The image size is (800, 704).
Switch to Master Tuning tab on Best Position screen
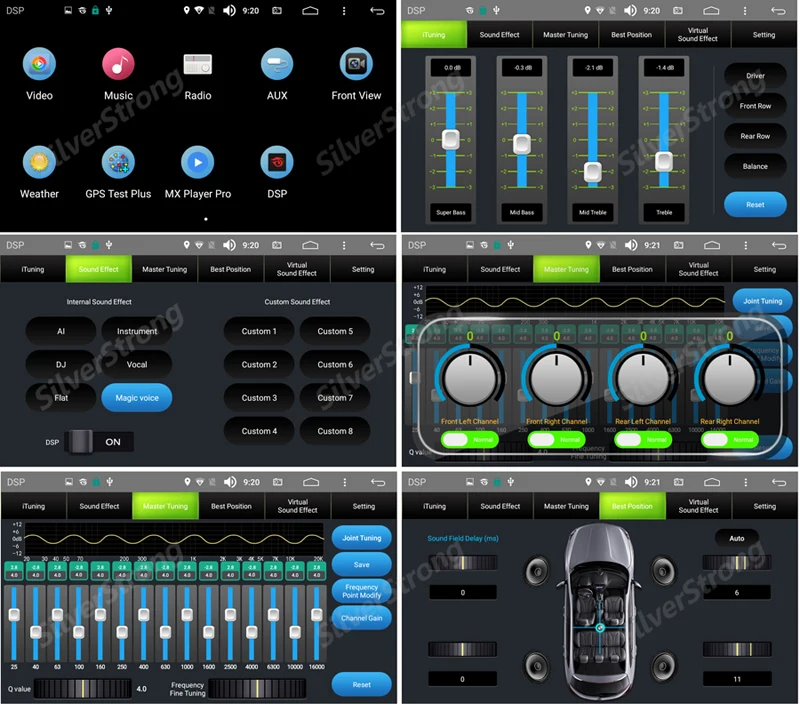[x=566, y=506]
